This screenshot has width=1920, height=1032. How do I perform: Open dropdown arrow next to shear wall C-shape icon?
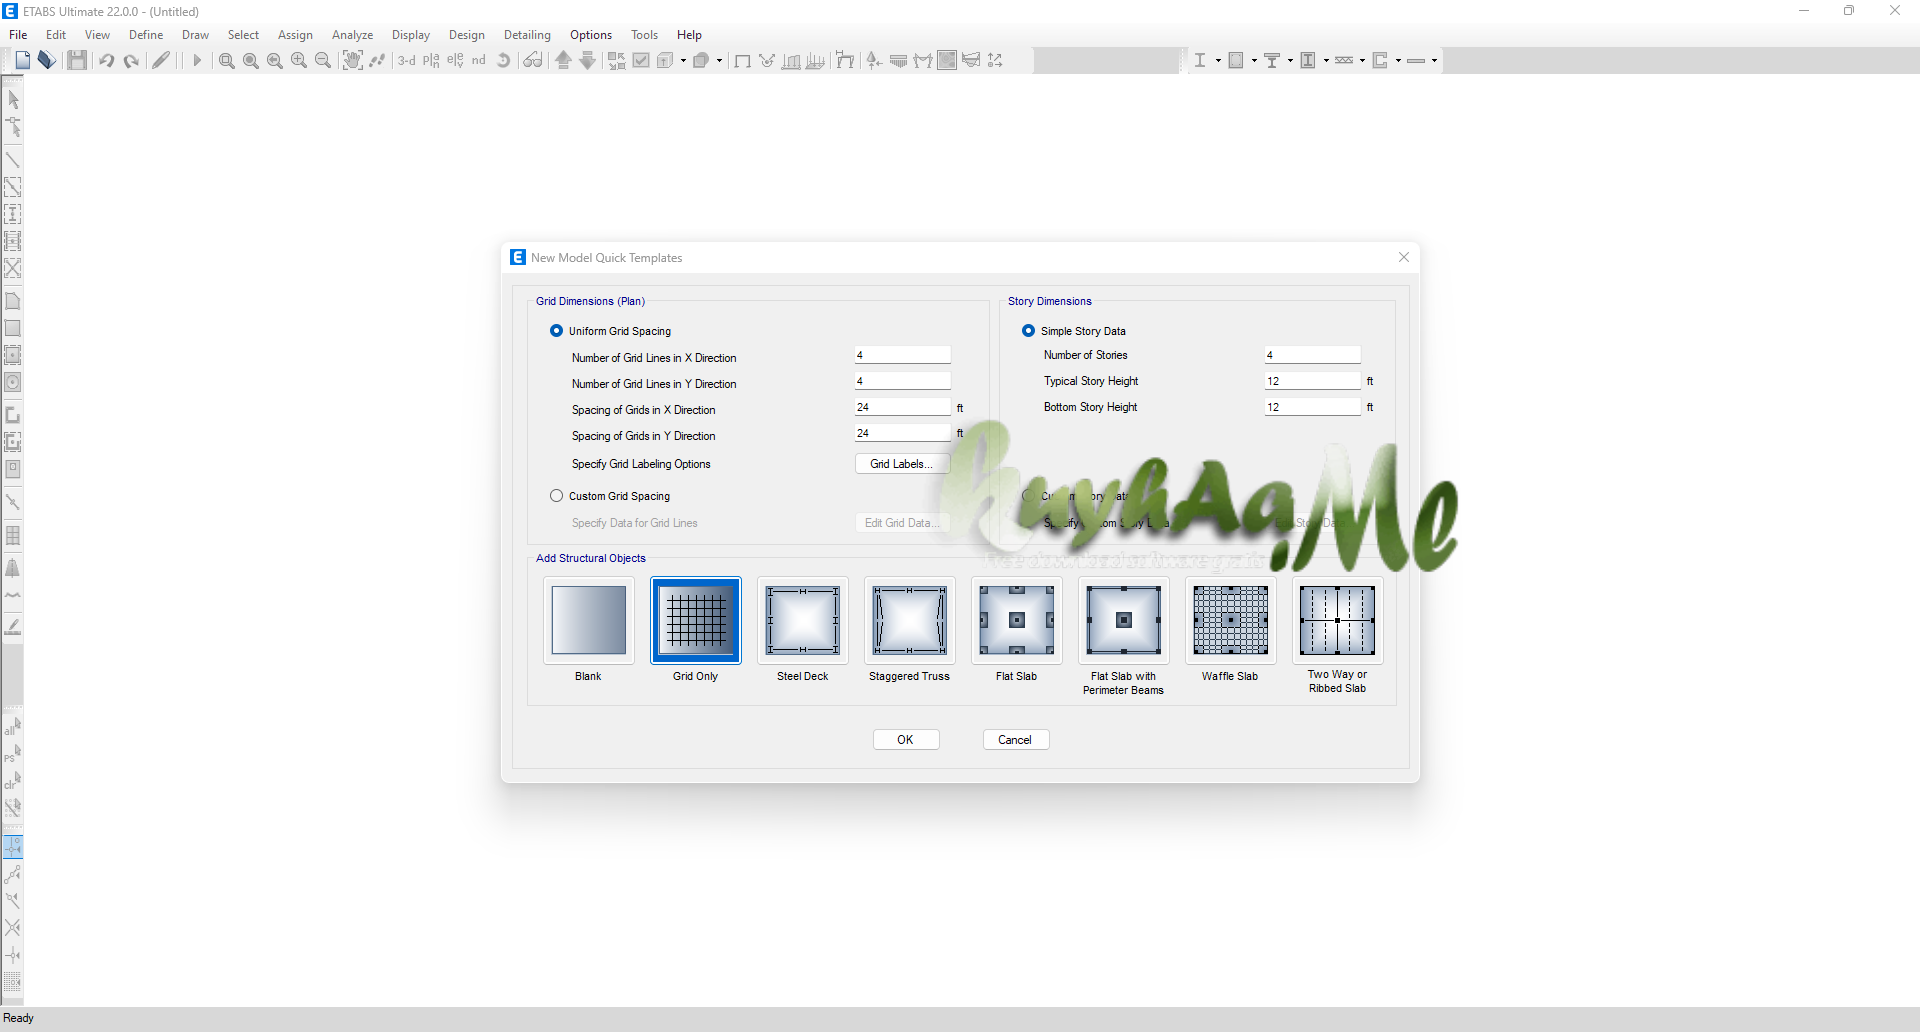[x=1398, y=60]
